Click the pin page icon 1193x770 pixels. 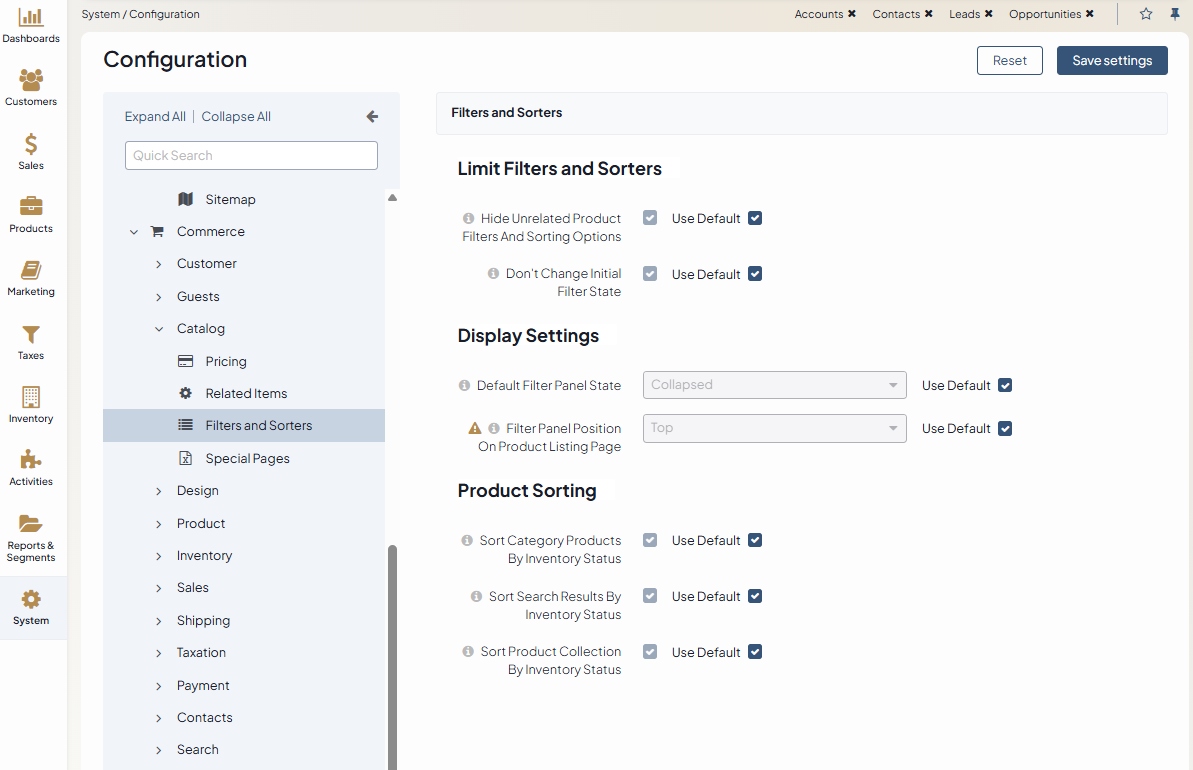coord(1175,14)
